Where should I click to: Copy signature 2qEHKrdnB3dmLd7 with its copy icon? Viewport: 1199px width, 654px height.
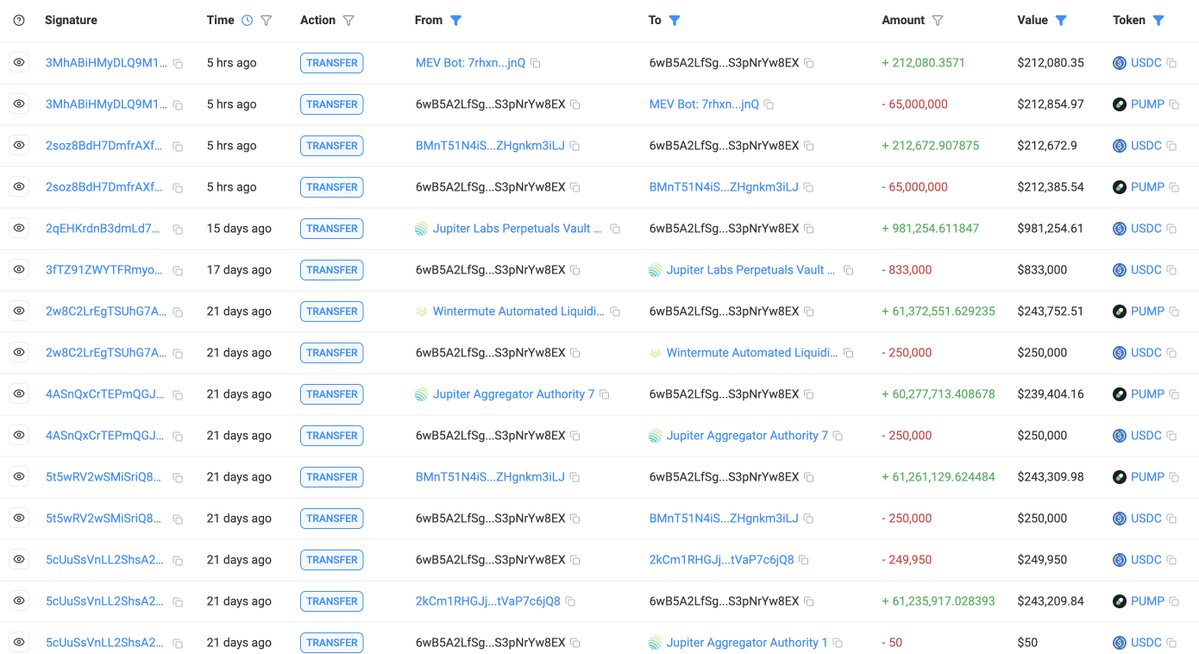(177, 229)
